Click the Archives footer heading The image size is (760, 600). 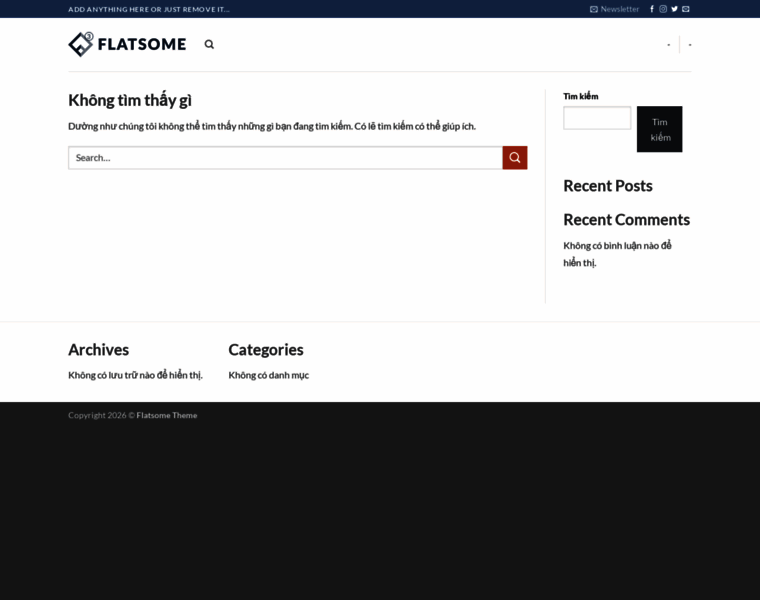click(98, 350)
